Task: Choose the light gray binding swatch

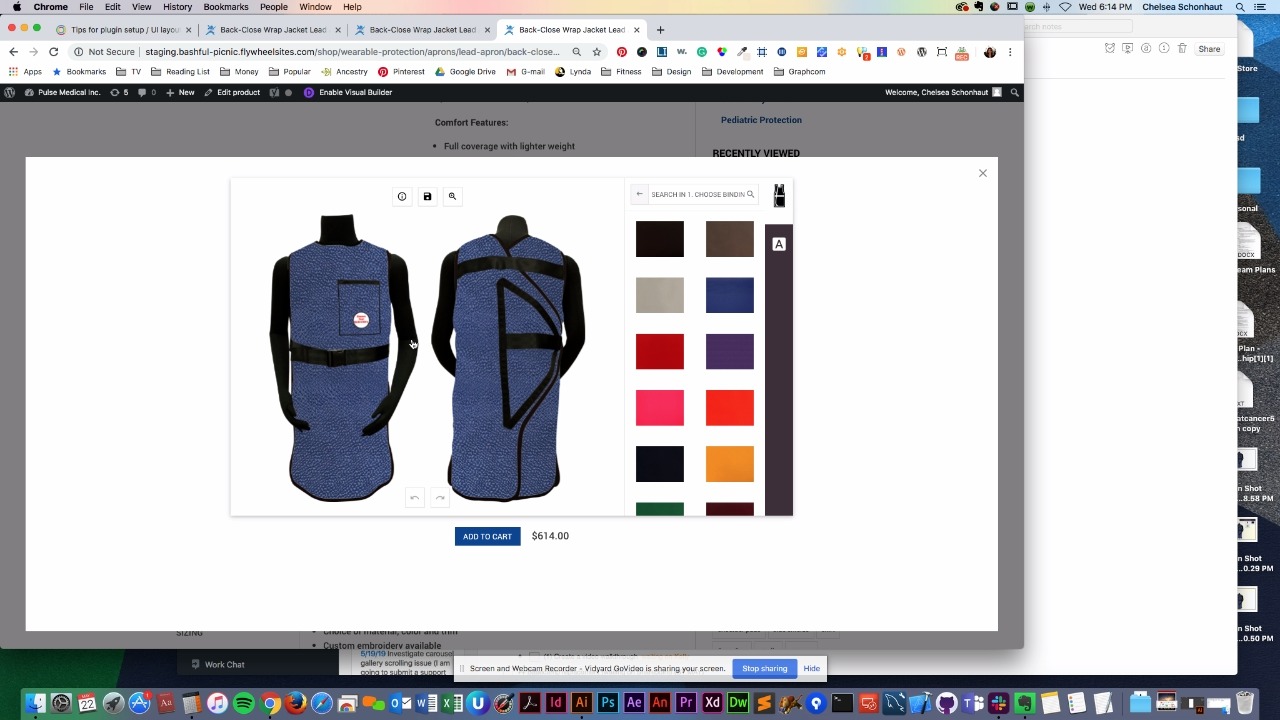Action: 660,295
